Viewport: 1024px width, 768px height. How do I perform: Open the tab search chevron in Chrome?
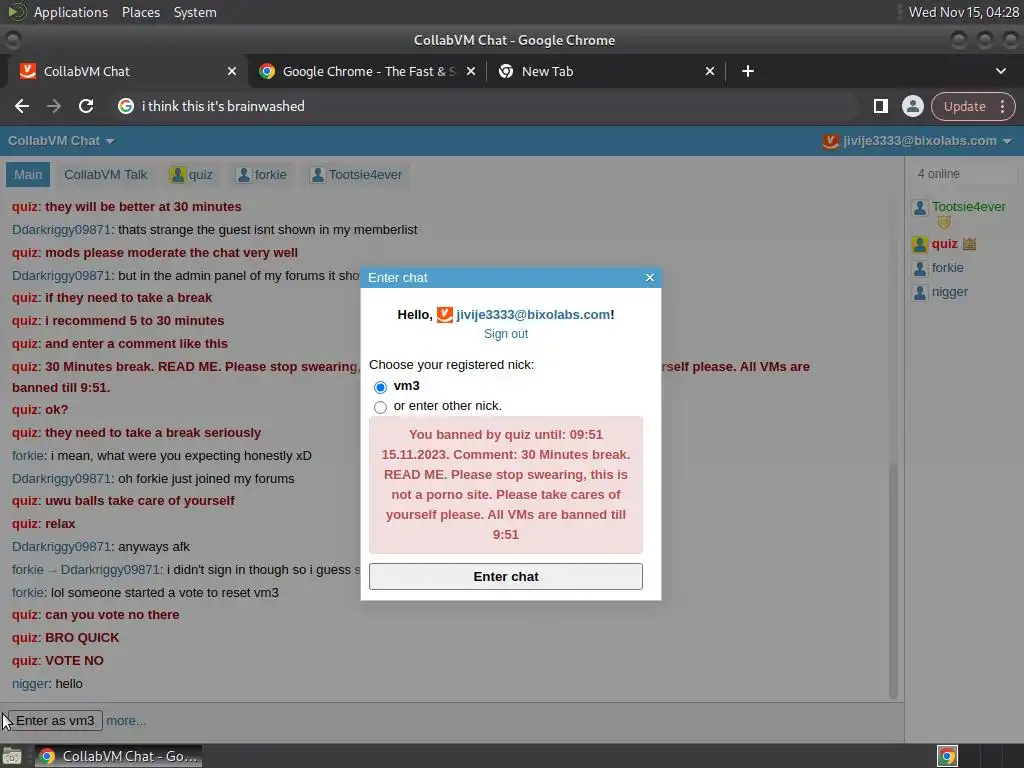[x=1000, y=71]
